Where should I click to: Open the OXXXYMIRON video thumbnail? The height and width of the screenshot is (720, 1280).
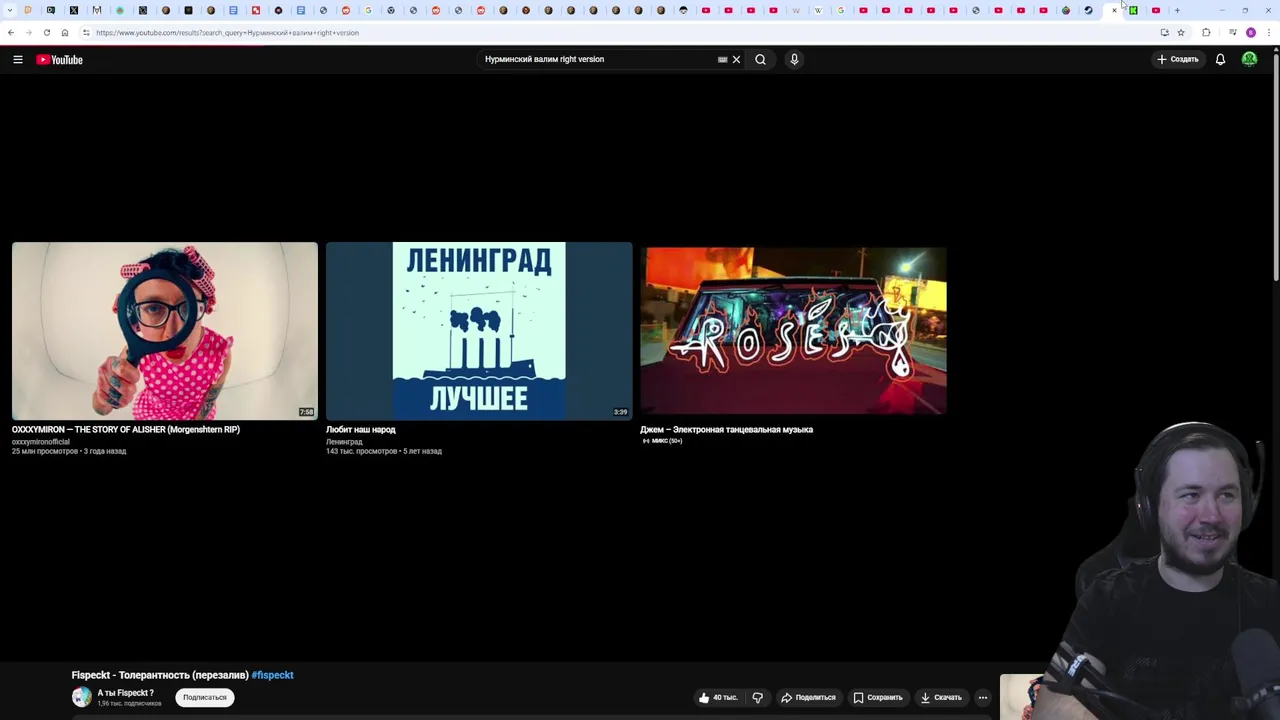point(165,331)
